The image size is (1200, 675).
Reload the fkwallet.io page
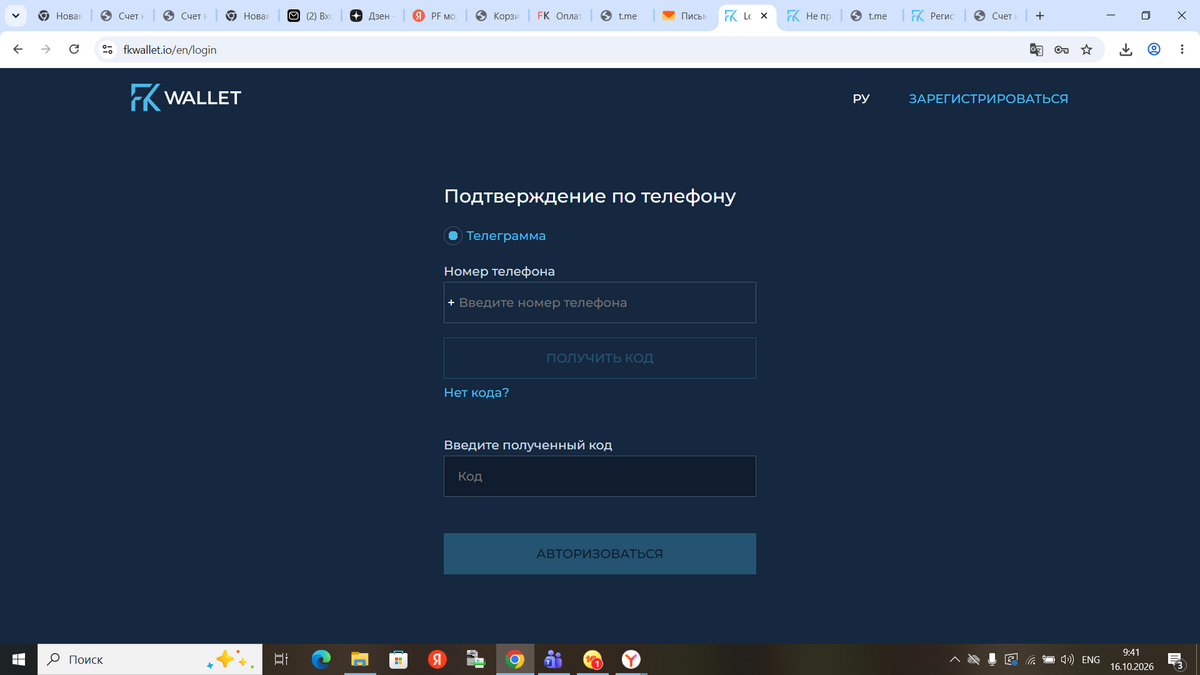[74, 49]
